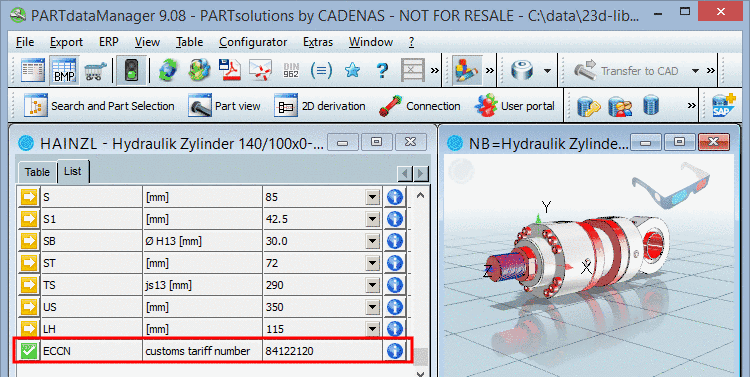Click green checkmark icon for ECCN

[x=29, y=351]
